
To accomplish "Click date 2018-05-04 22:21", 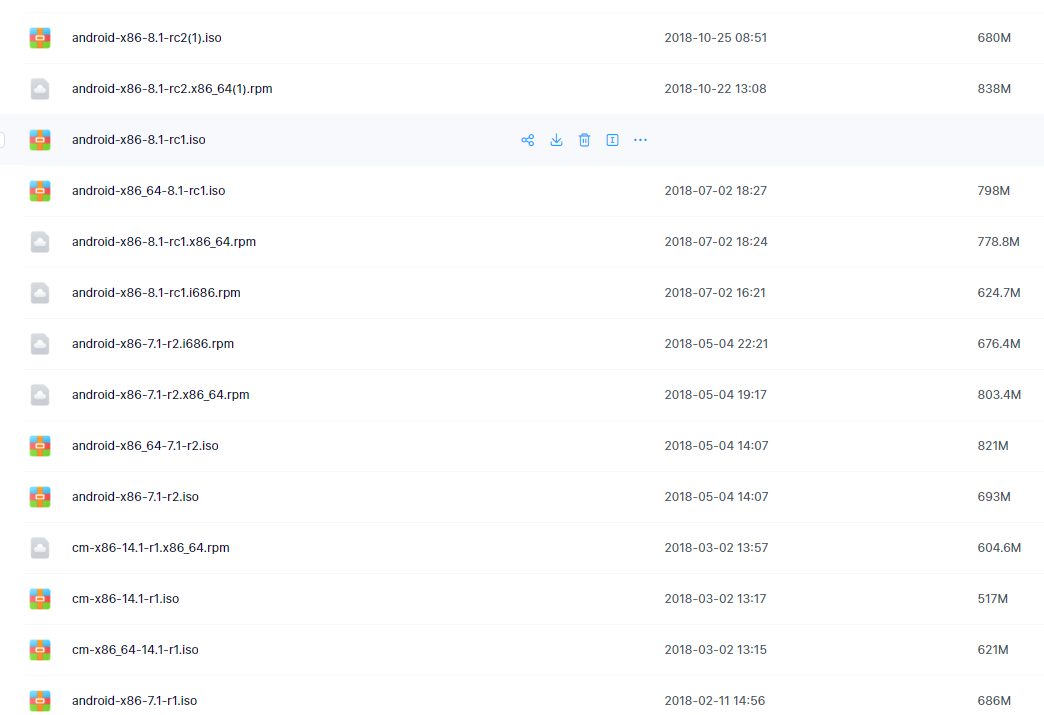I will pos(716,344).
